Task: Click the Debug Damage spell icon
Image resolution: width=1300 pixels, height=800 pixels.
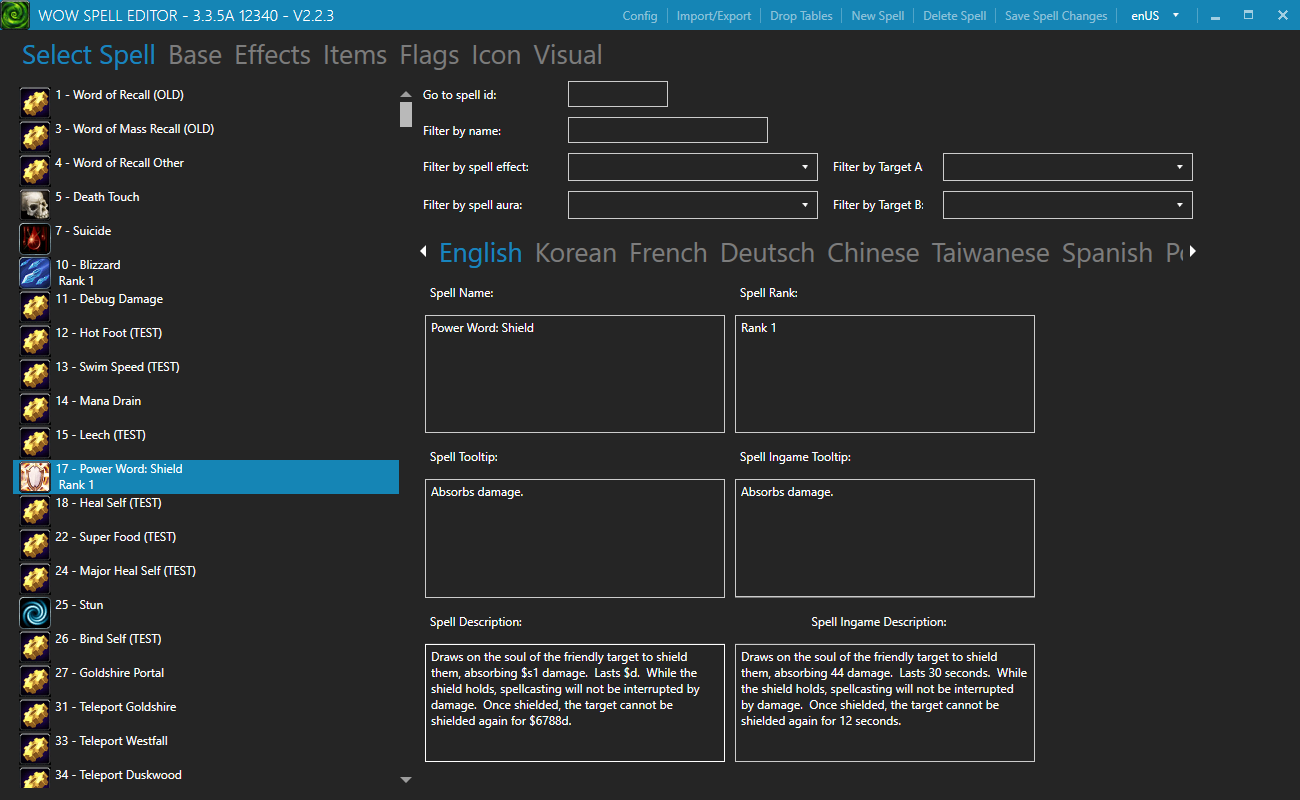Action: pyautogui.click(x=35, y=307)
